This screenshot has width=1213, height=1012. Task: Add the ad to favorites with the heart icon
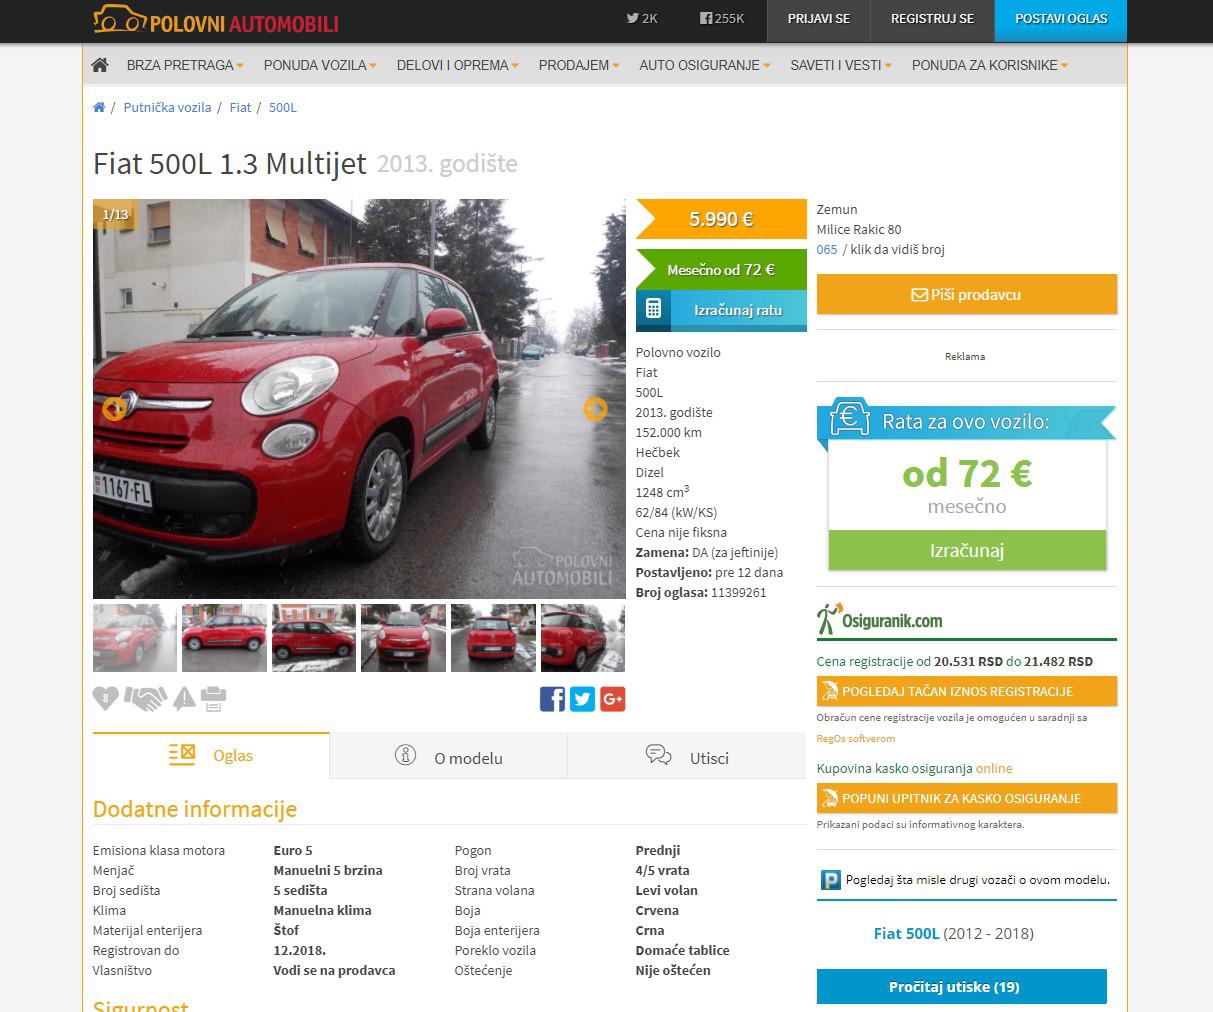click(x=105, y=699)
